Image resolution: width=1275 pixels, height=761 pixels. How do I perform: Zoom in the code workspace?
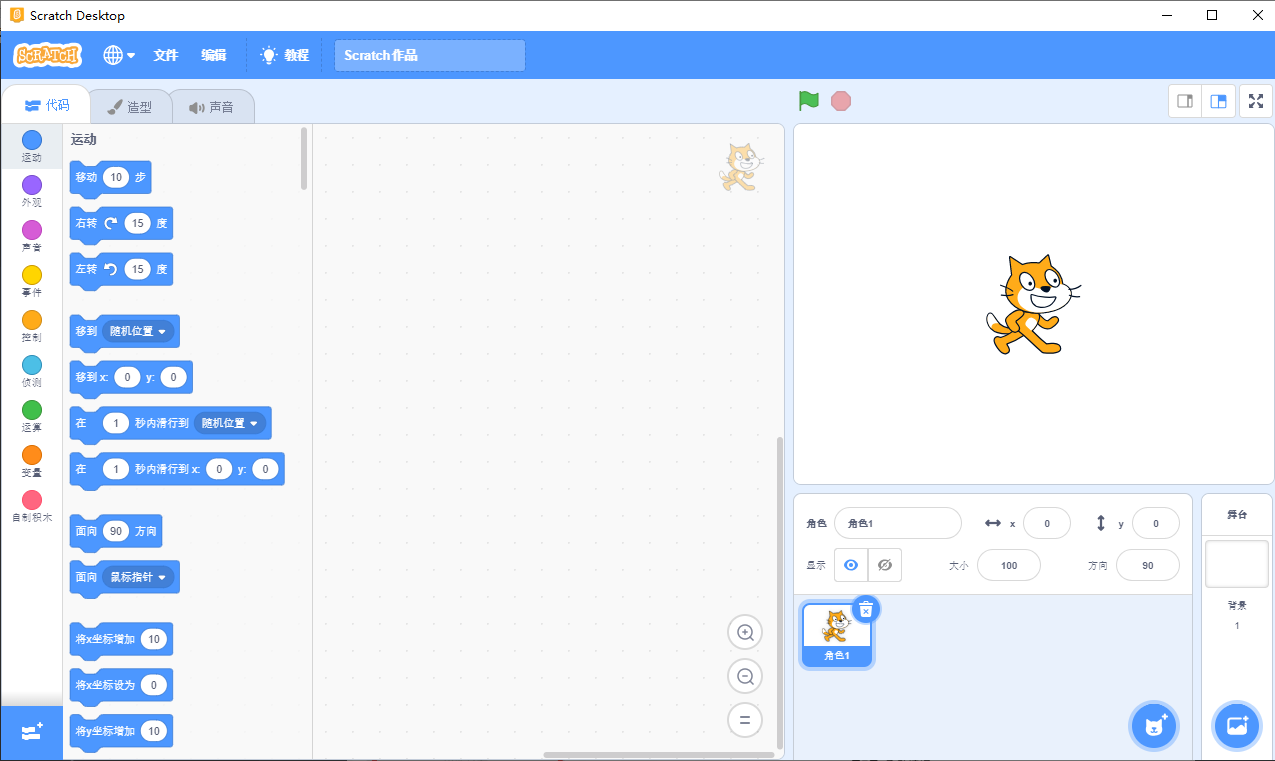click(745, 632)
